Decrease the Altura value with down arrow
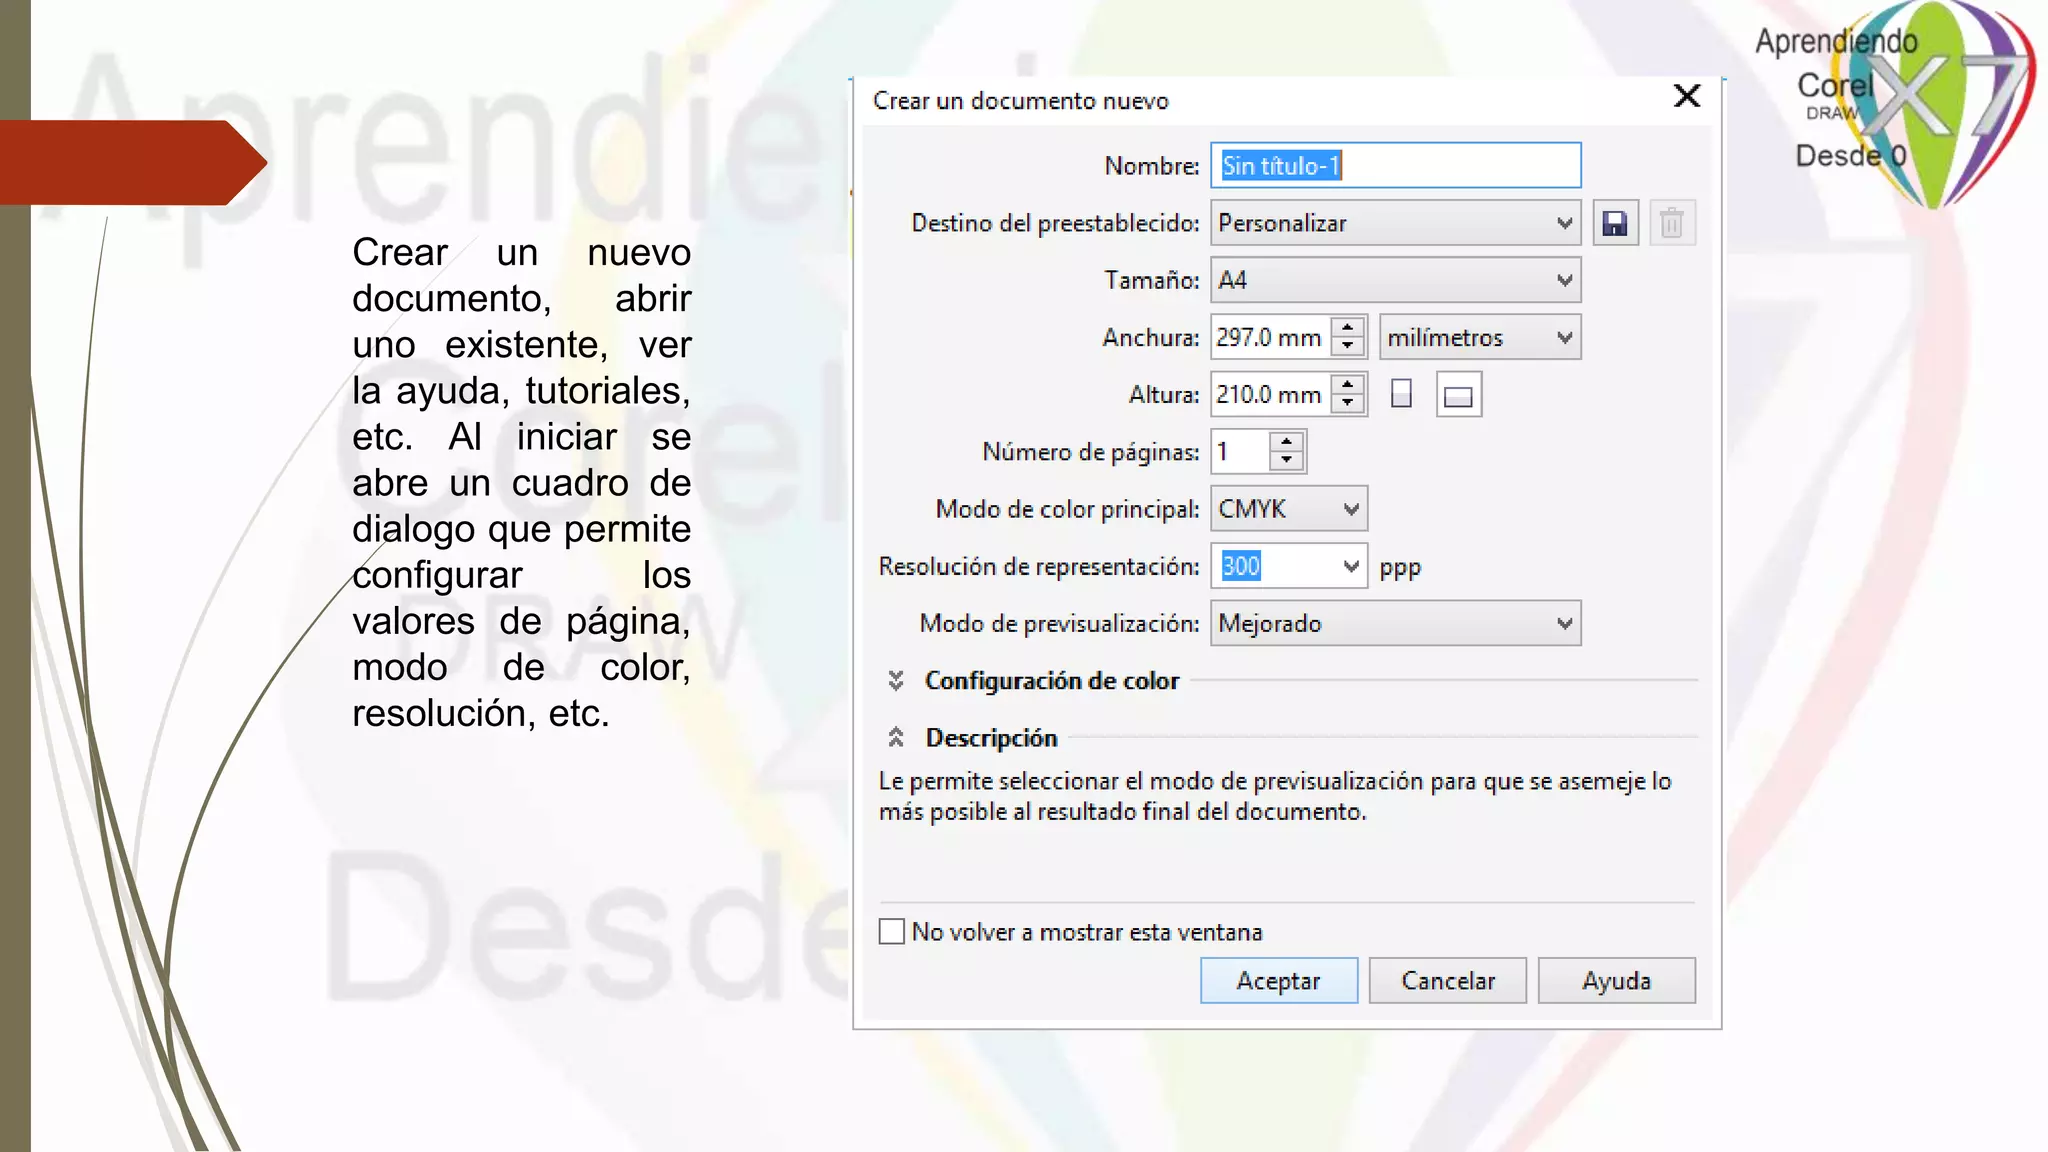The image size is (2048, 1152). tap(1348, 404)
